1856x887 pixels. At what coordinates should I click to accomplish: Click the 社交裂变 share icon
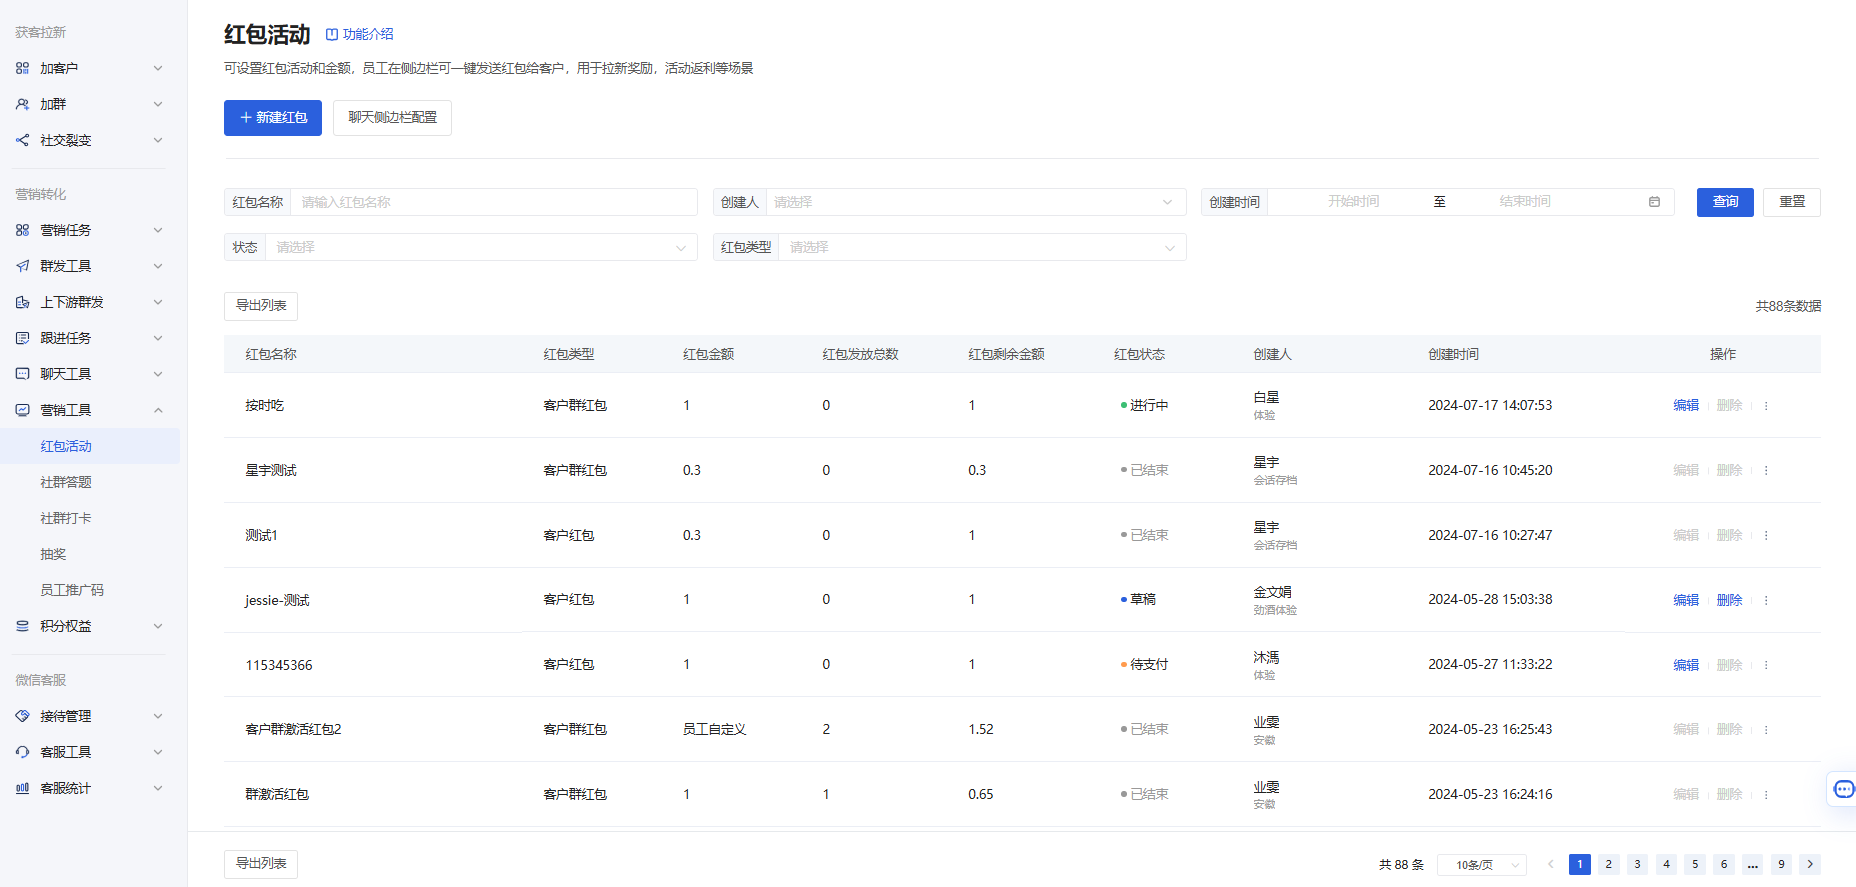[x=22, y=140]
